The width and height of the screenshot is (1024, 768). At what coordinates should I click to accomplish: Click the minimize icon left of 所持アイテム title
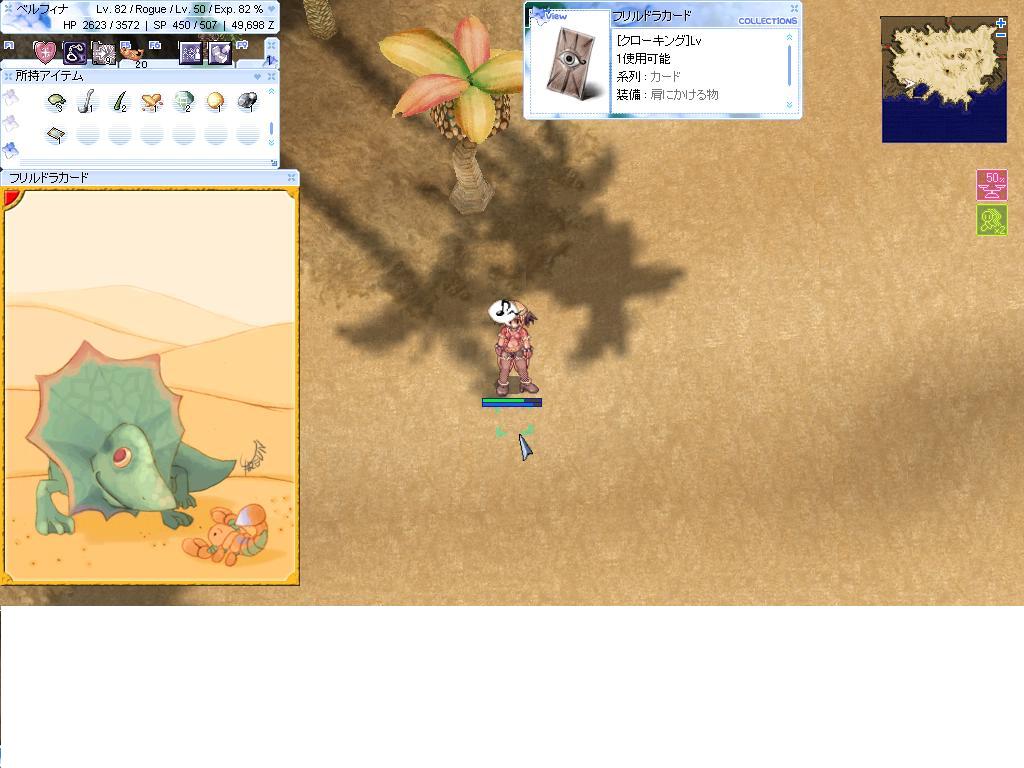click(8, 76)
